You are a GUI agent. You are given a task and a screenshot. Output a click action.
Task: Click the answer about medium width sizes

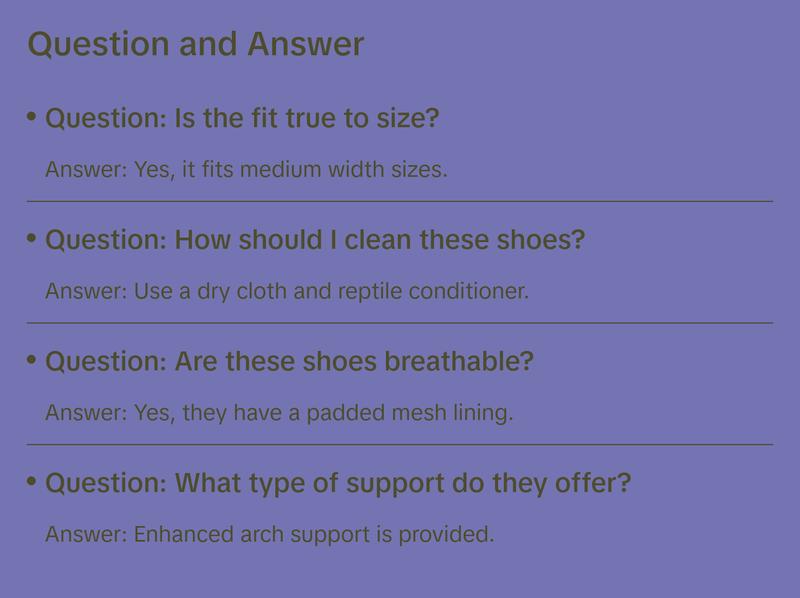pyautogui.click(x=246, y=169)
